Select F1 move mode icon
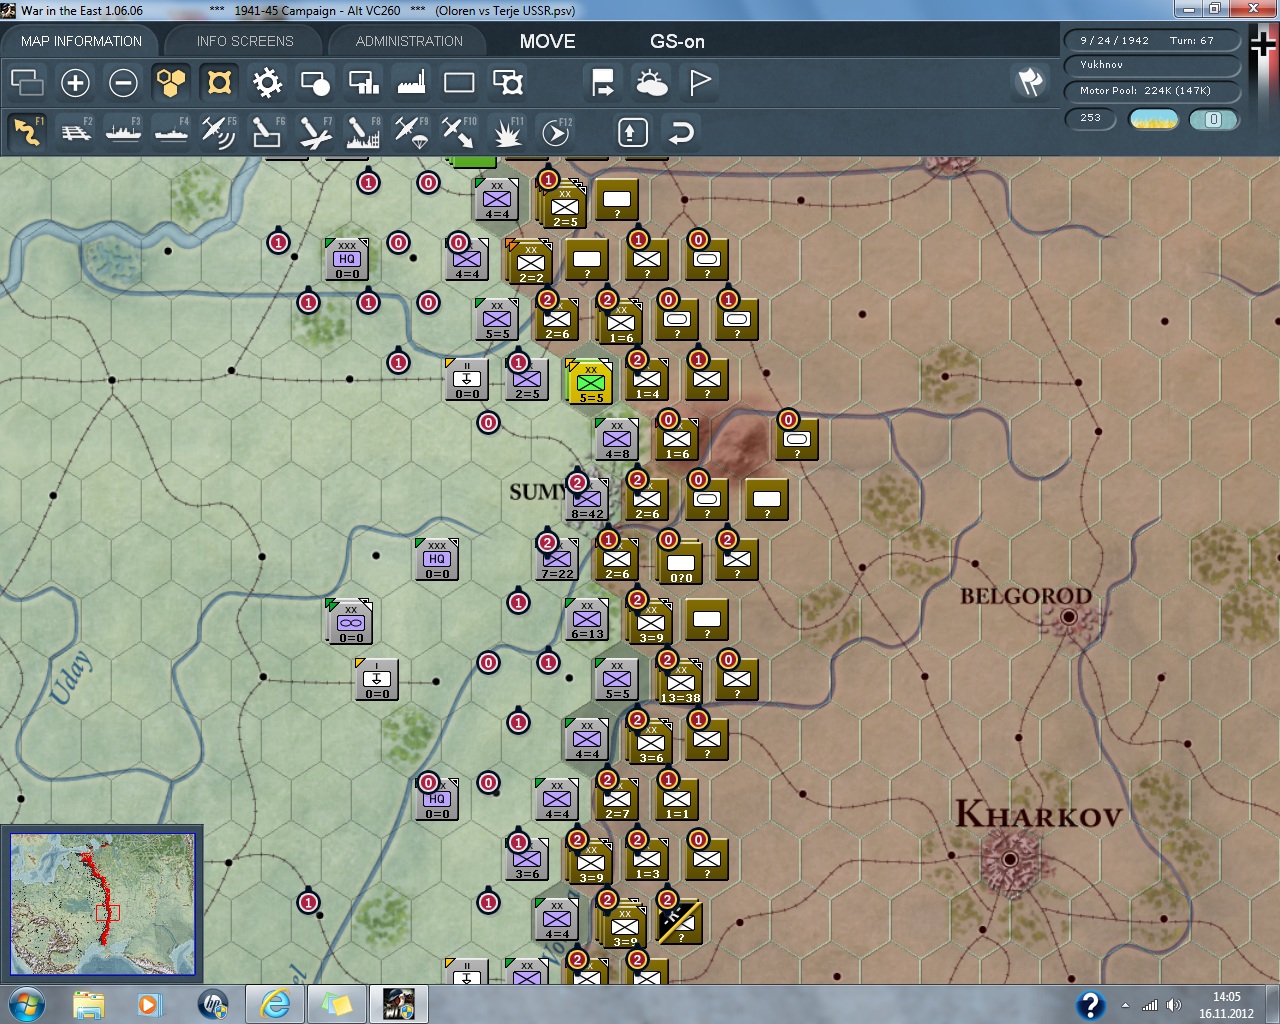Viewport: 1280px width, 1024px height. 27,132
